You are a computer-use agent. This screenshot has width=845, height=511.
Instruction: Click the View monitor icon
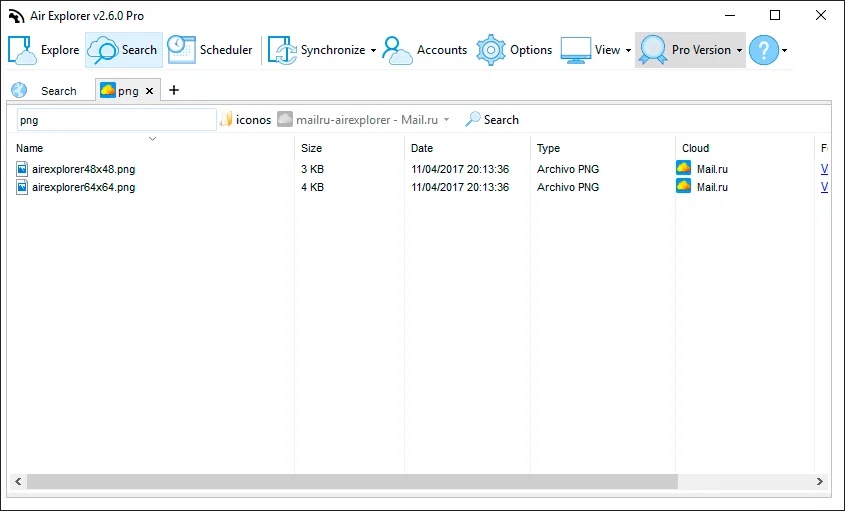point(576,50)
